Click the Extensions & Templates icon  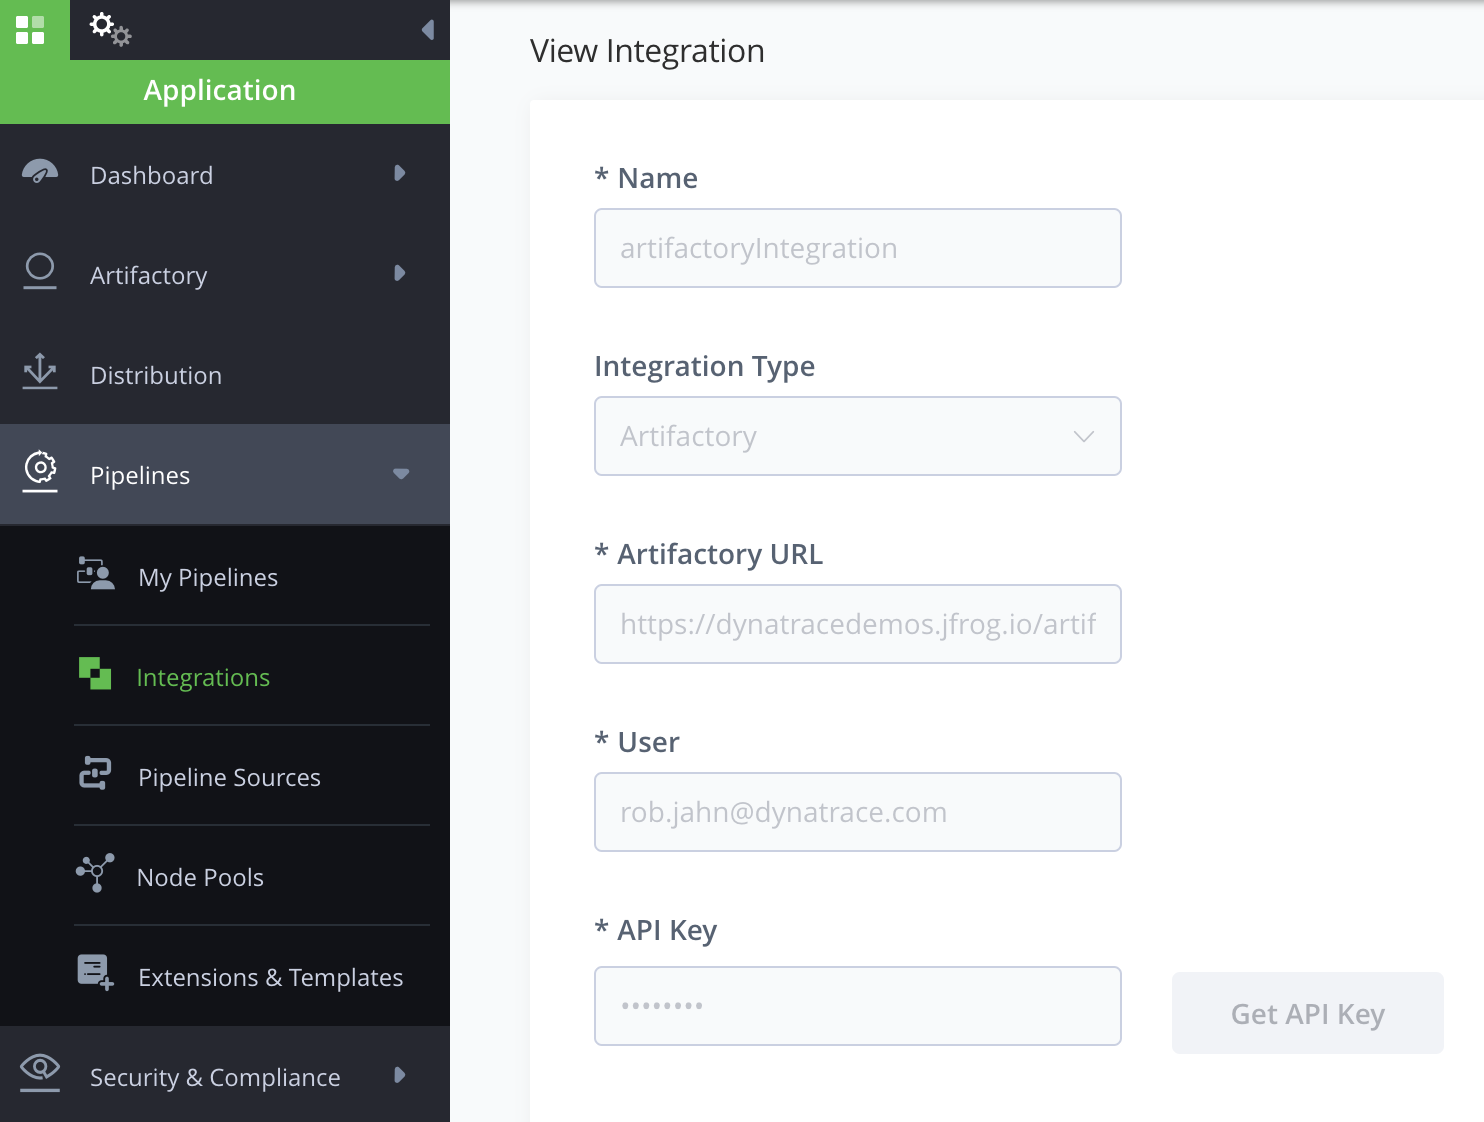click(96, 972)
